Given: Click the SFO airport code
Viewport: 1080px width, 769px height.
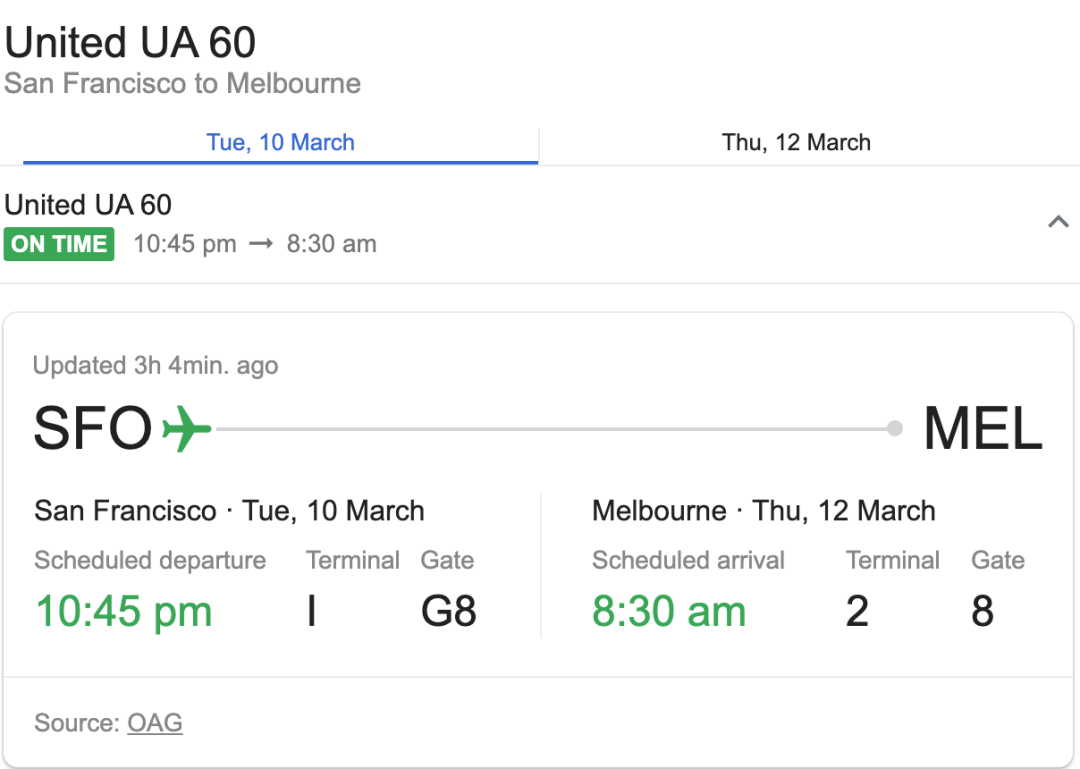Looking at the screenshot, I should pyautogui.click(x=93, y=428).
